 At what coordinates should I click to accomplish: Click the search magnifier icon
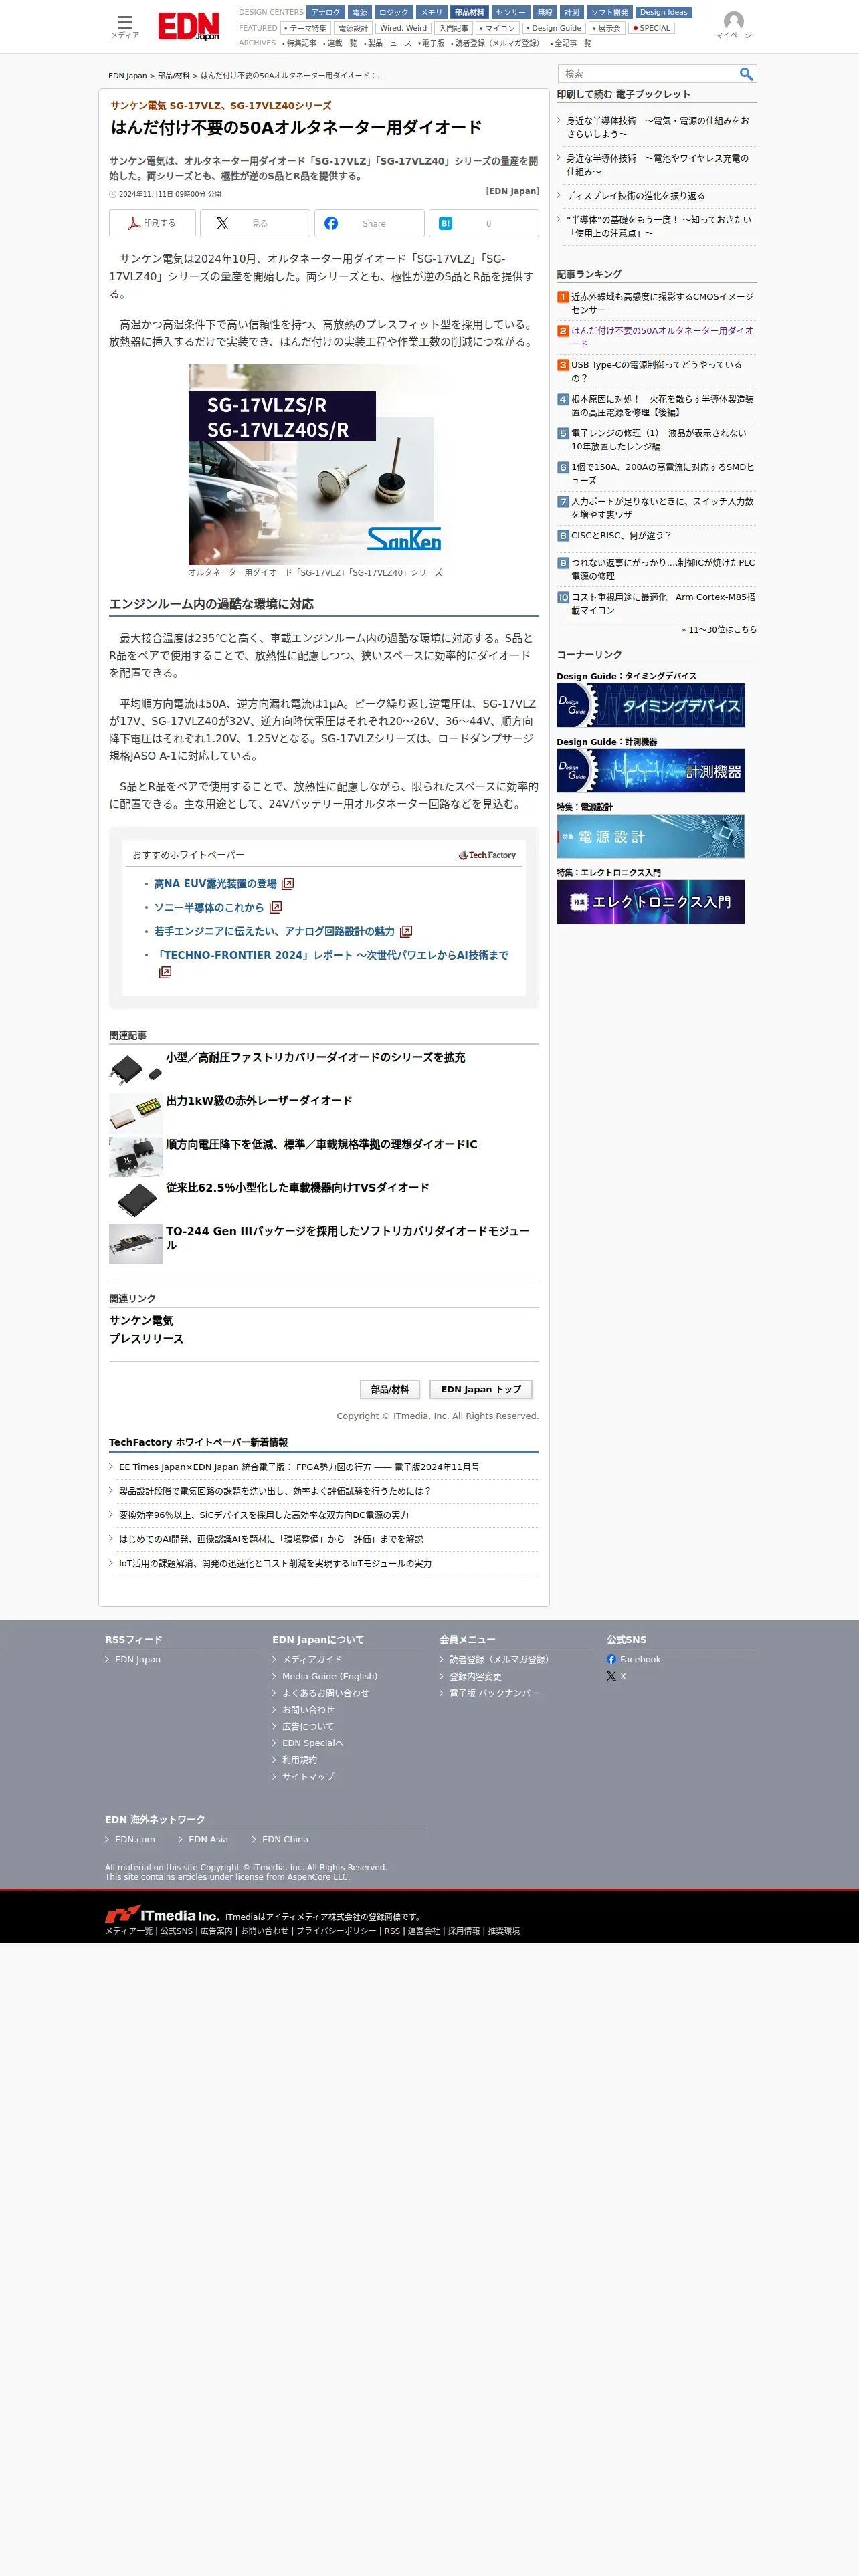[x=746, y=74]
